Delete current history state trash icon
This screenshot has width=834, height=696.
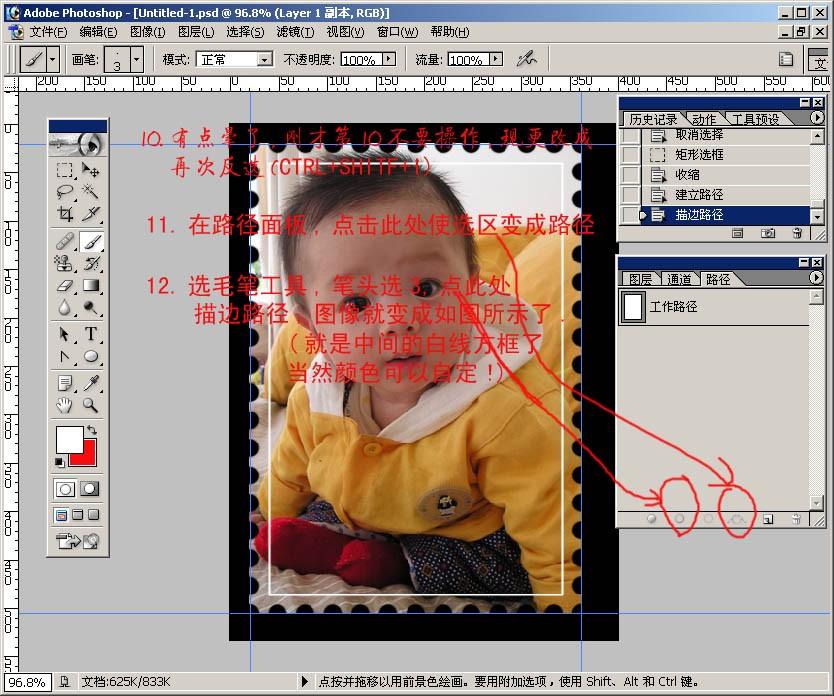click(797, 233)
